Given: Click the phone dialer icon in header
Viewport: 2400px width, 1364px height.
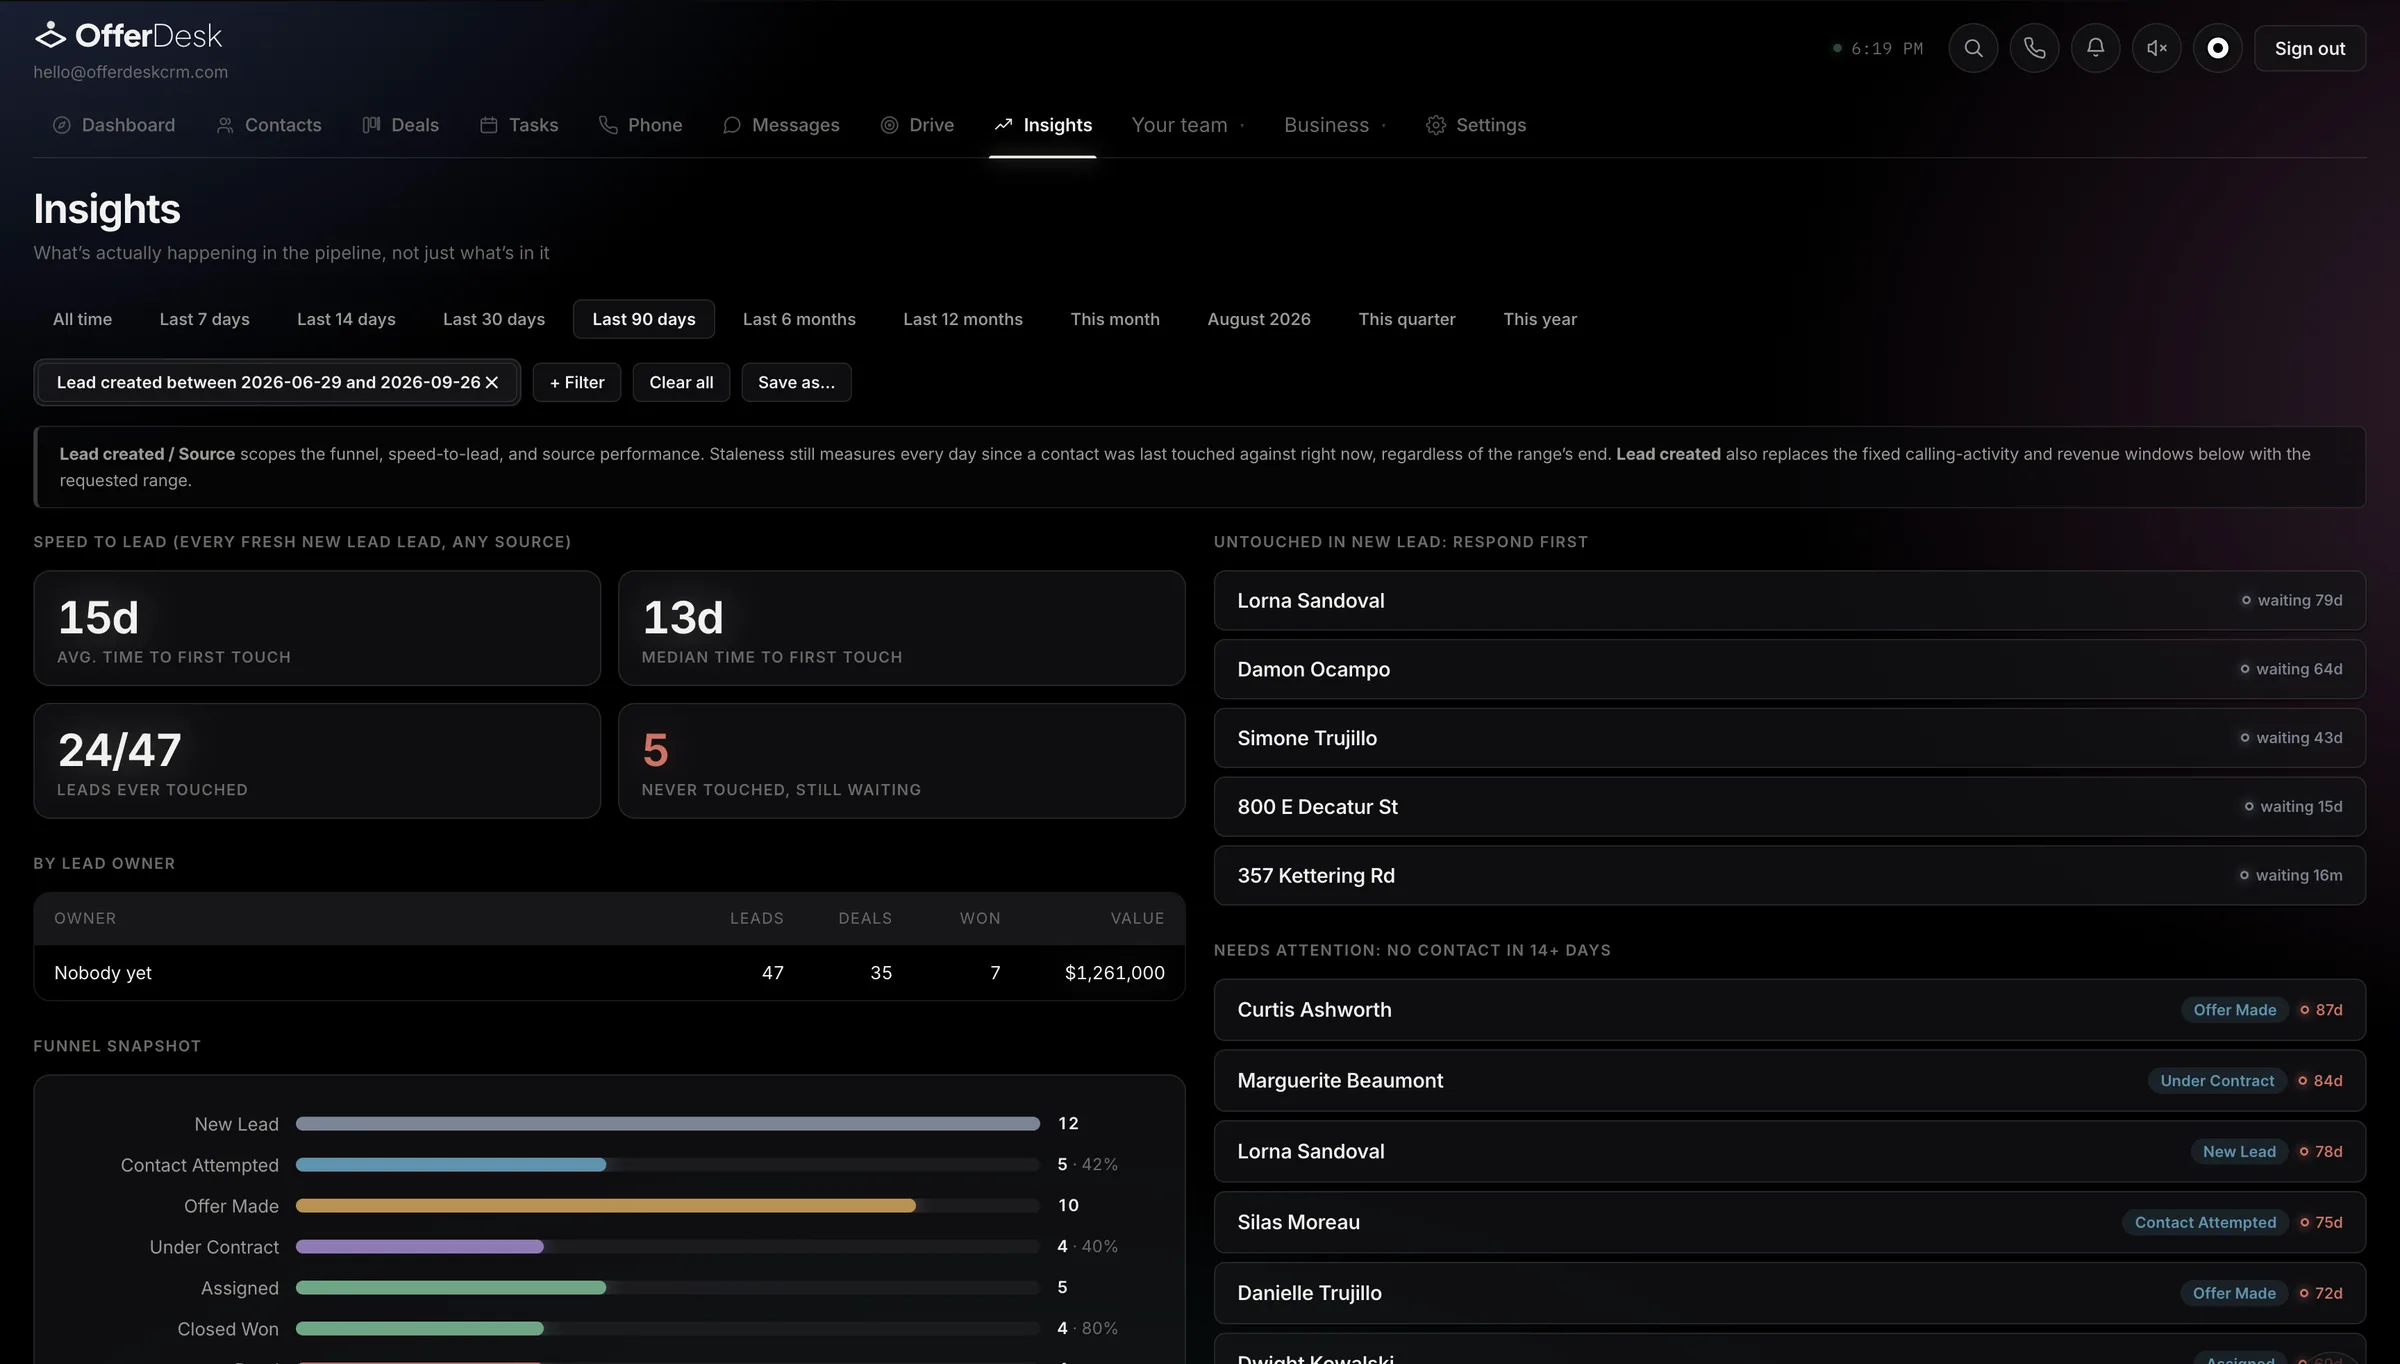Looking at the screenshot, I should 2034,48.
